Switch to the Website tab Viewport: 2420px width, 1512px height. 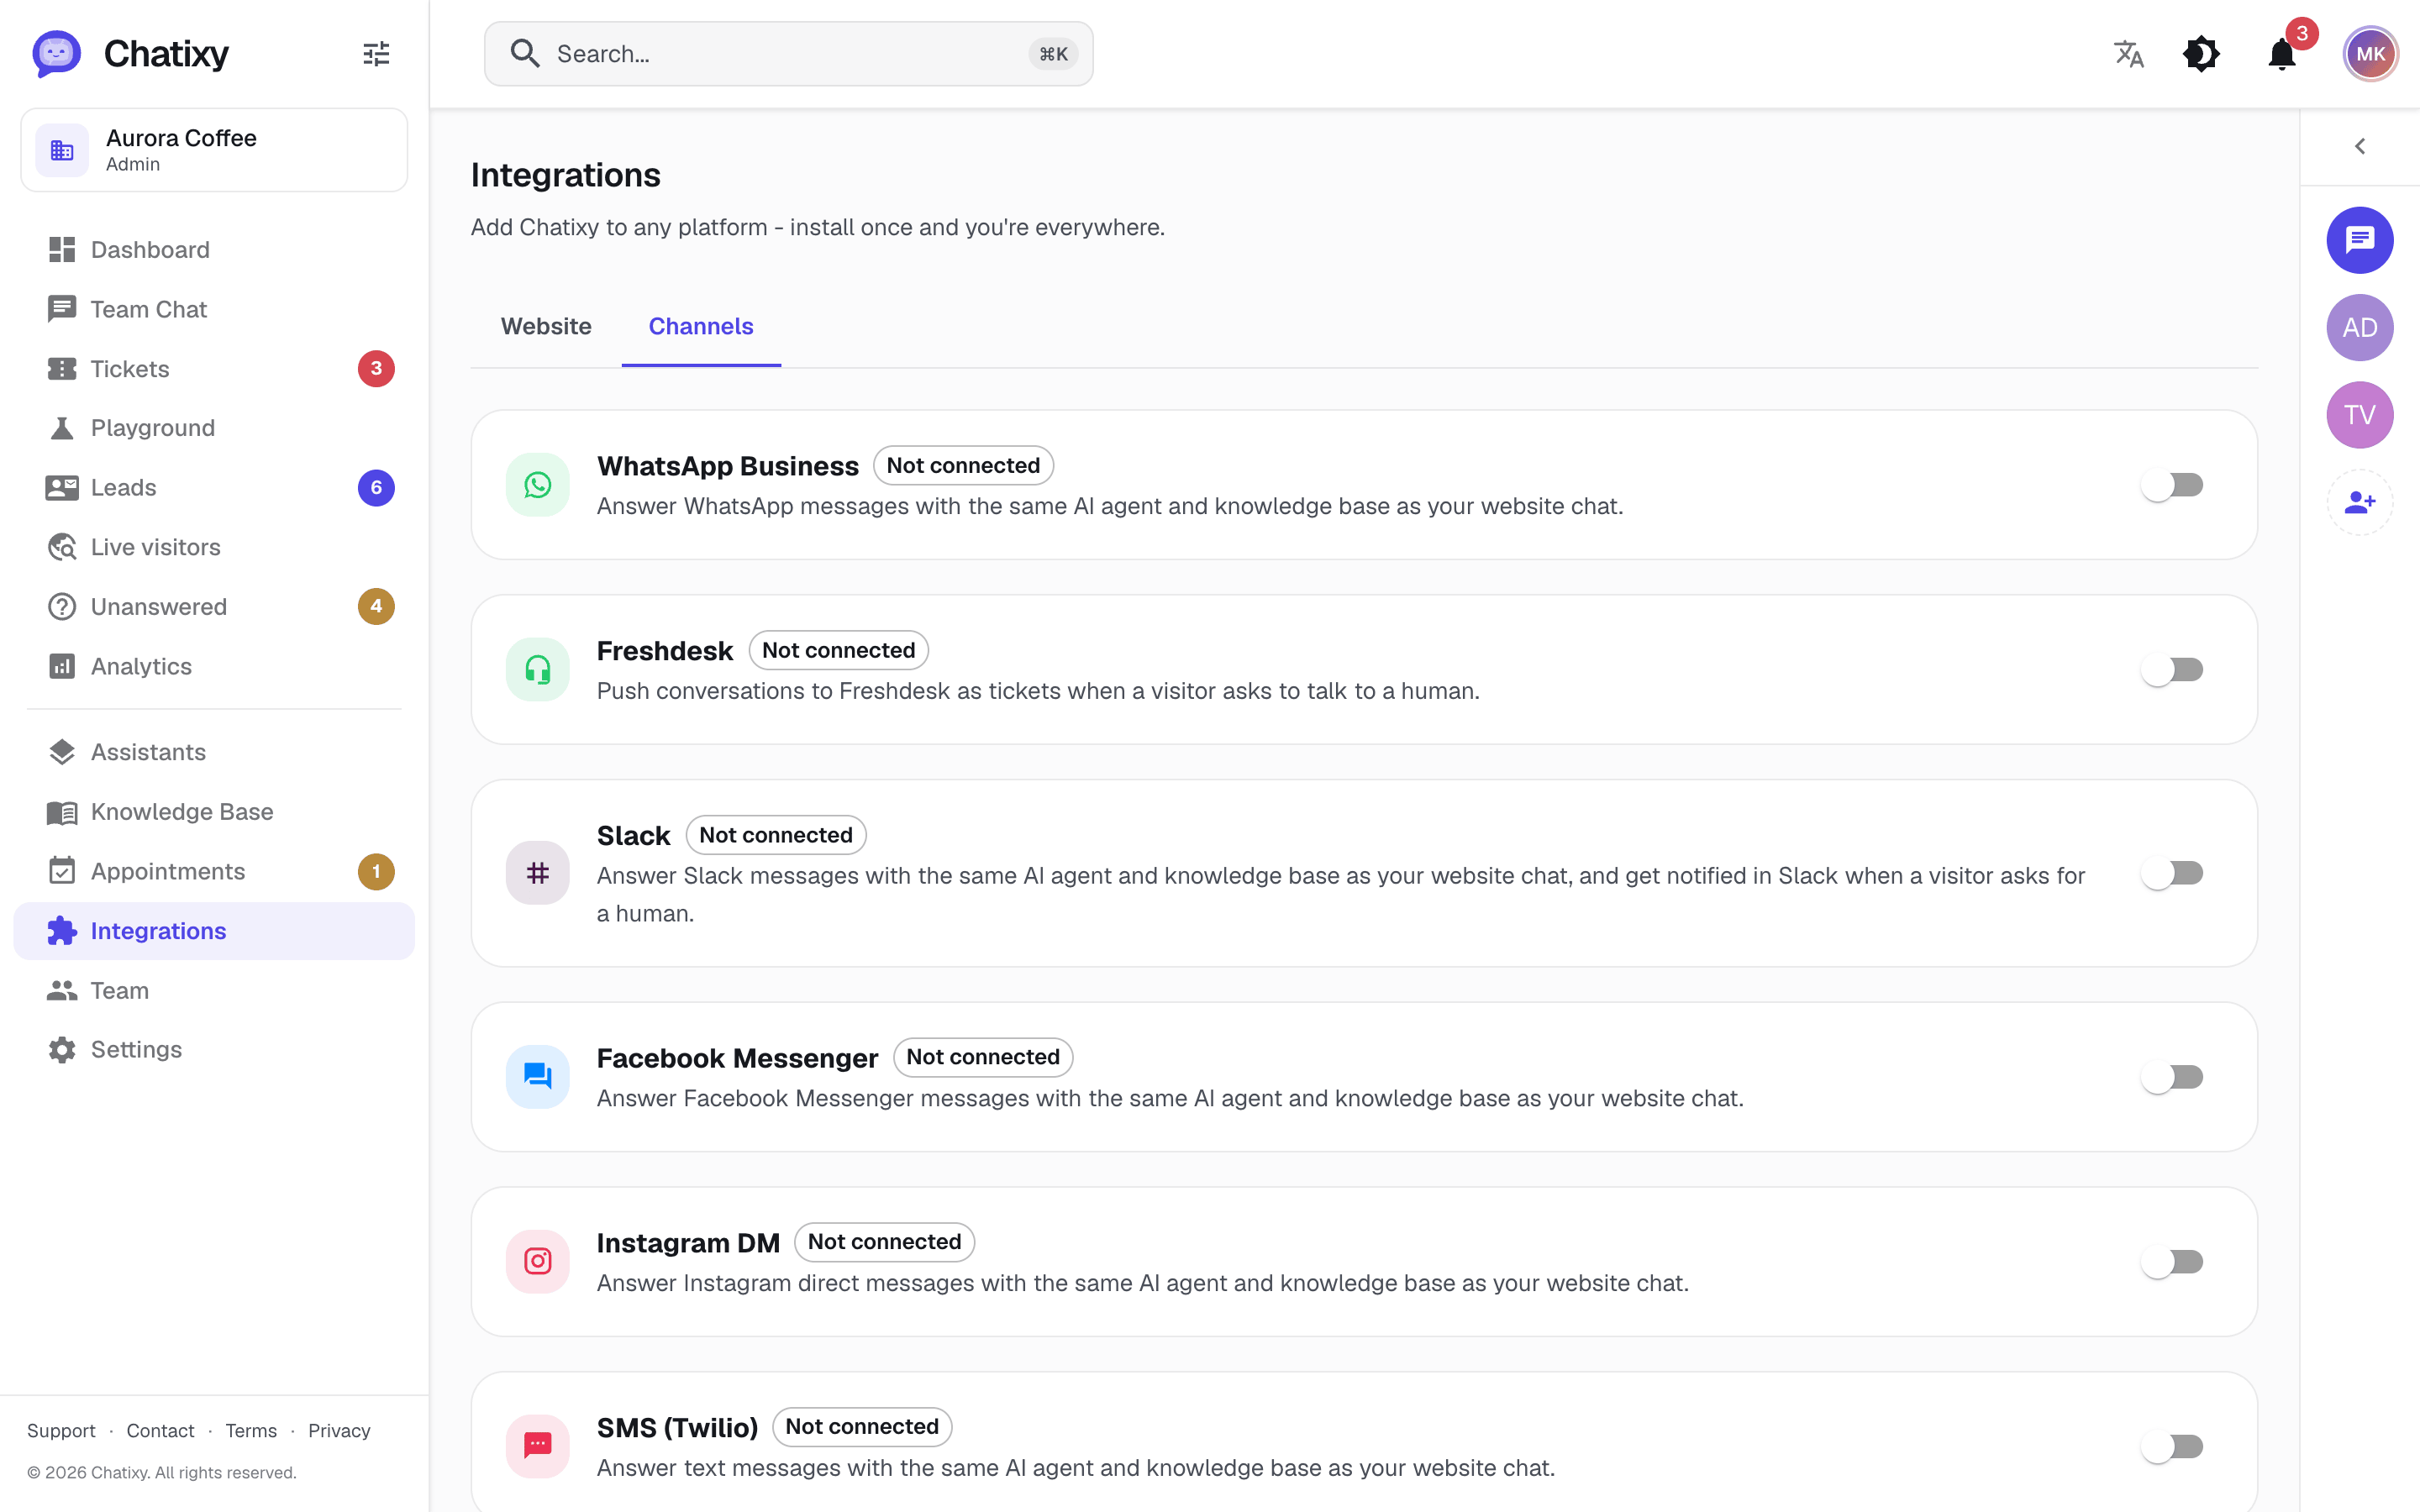546,327
